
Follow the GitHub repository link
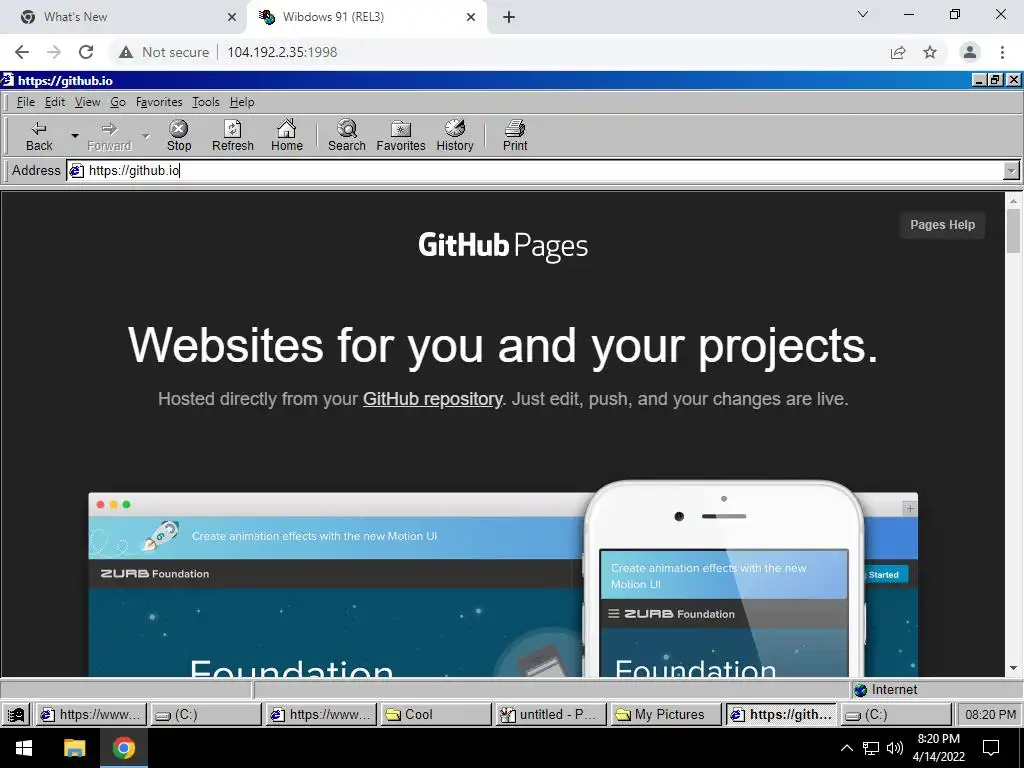(x=433, y=398)
